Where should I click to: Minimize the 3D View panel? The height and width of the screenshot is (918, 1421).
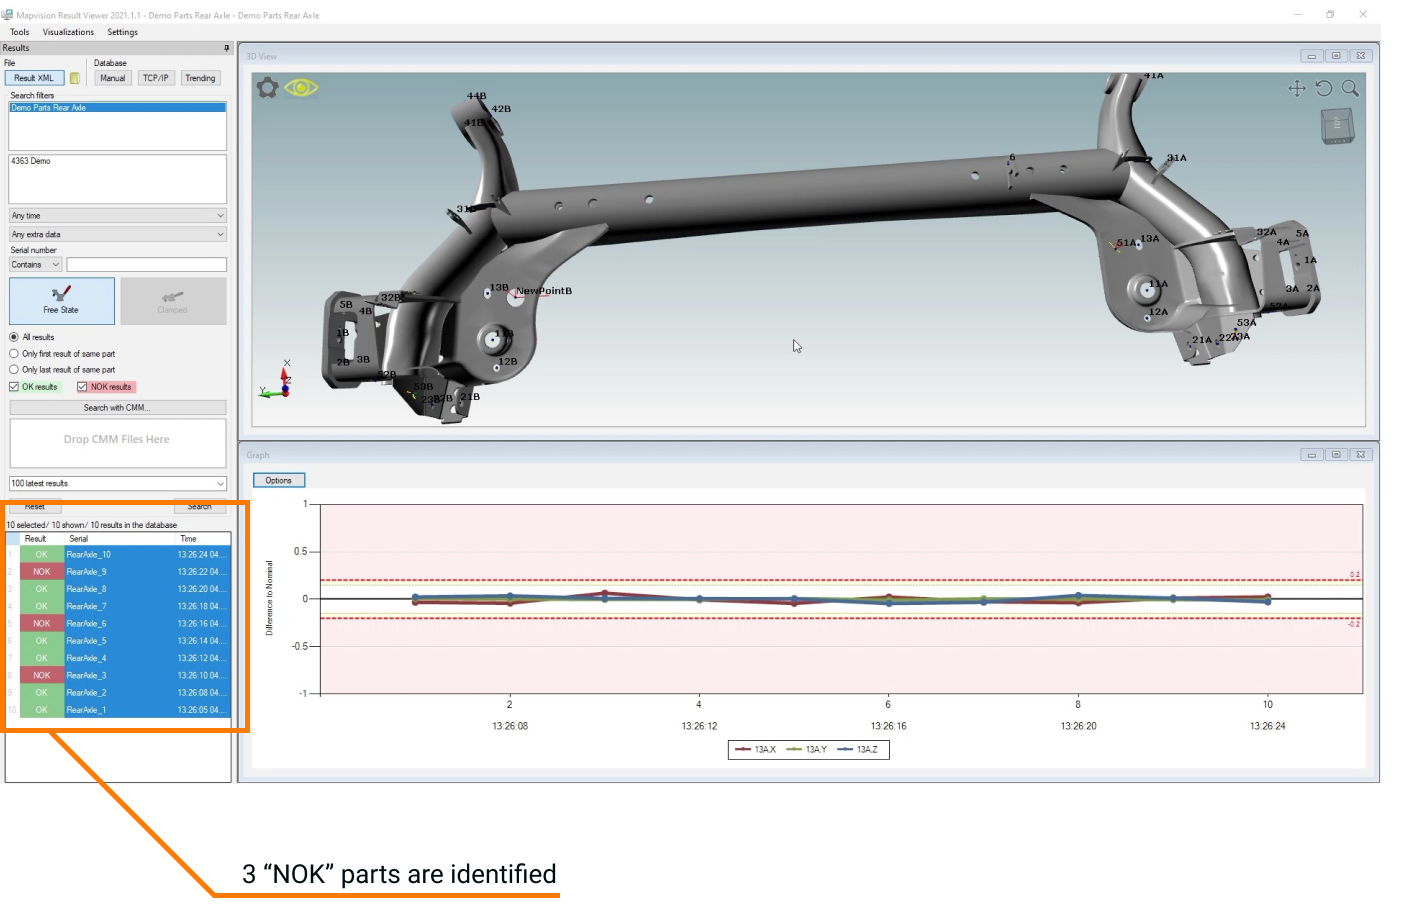(1312, 56)
